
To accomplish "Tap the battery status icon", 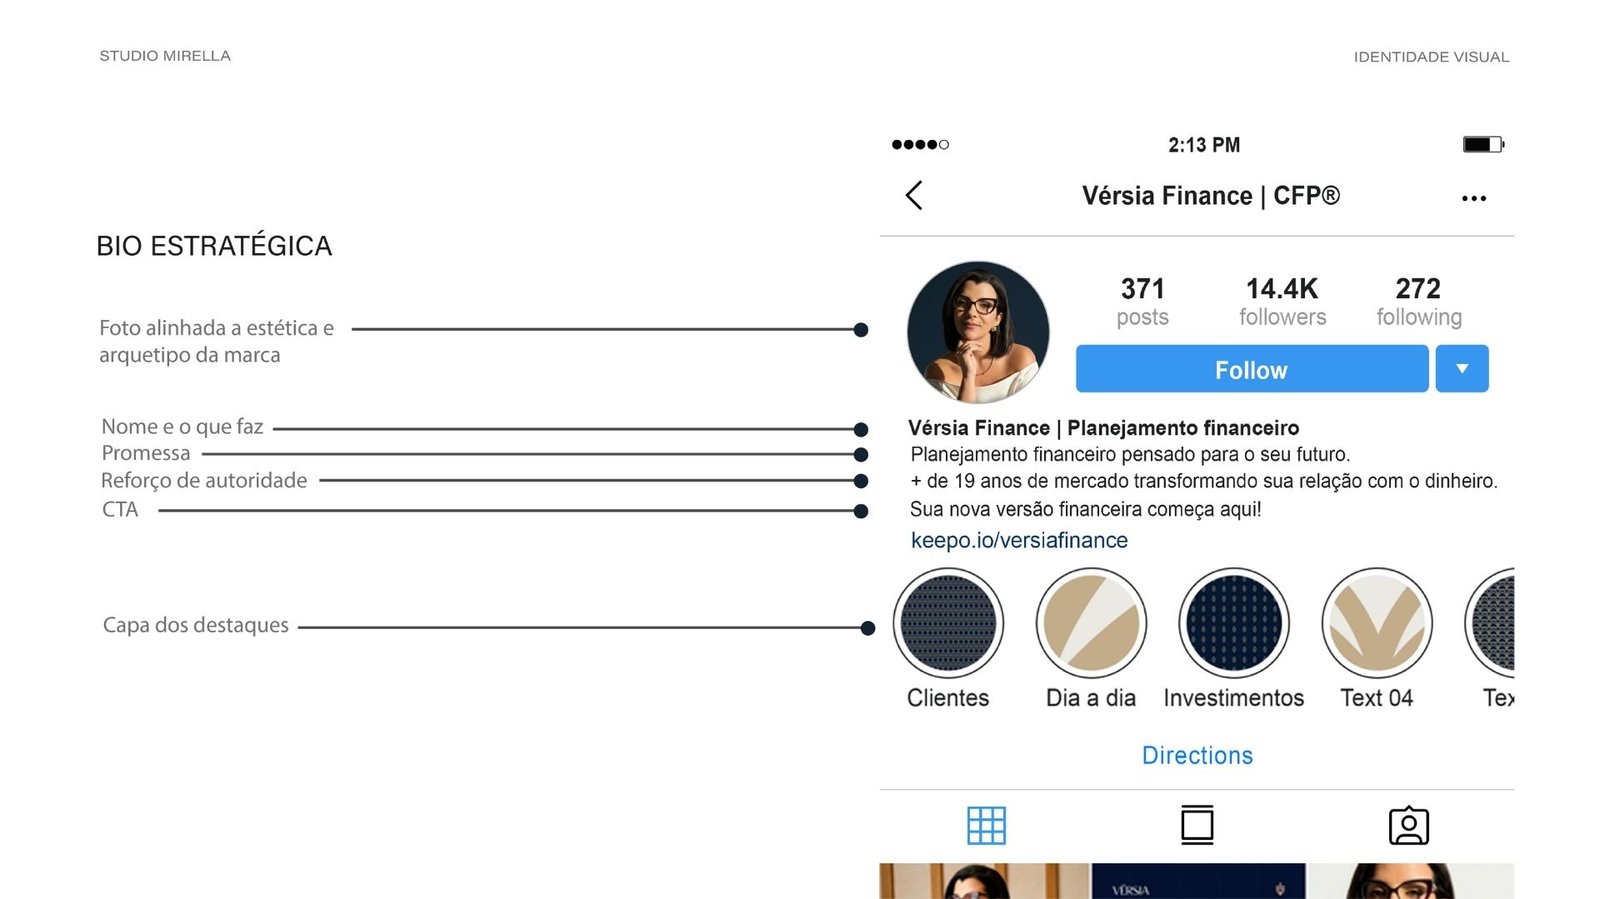I will pos(1483,145).
